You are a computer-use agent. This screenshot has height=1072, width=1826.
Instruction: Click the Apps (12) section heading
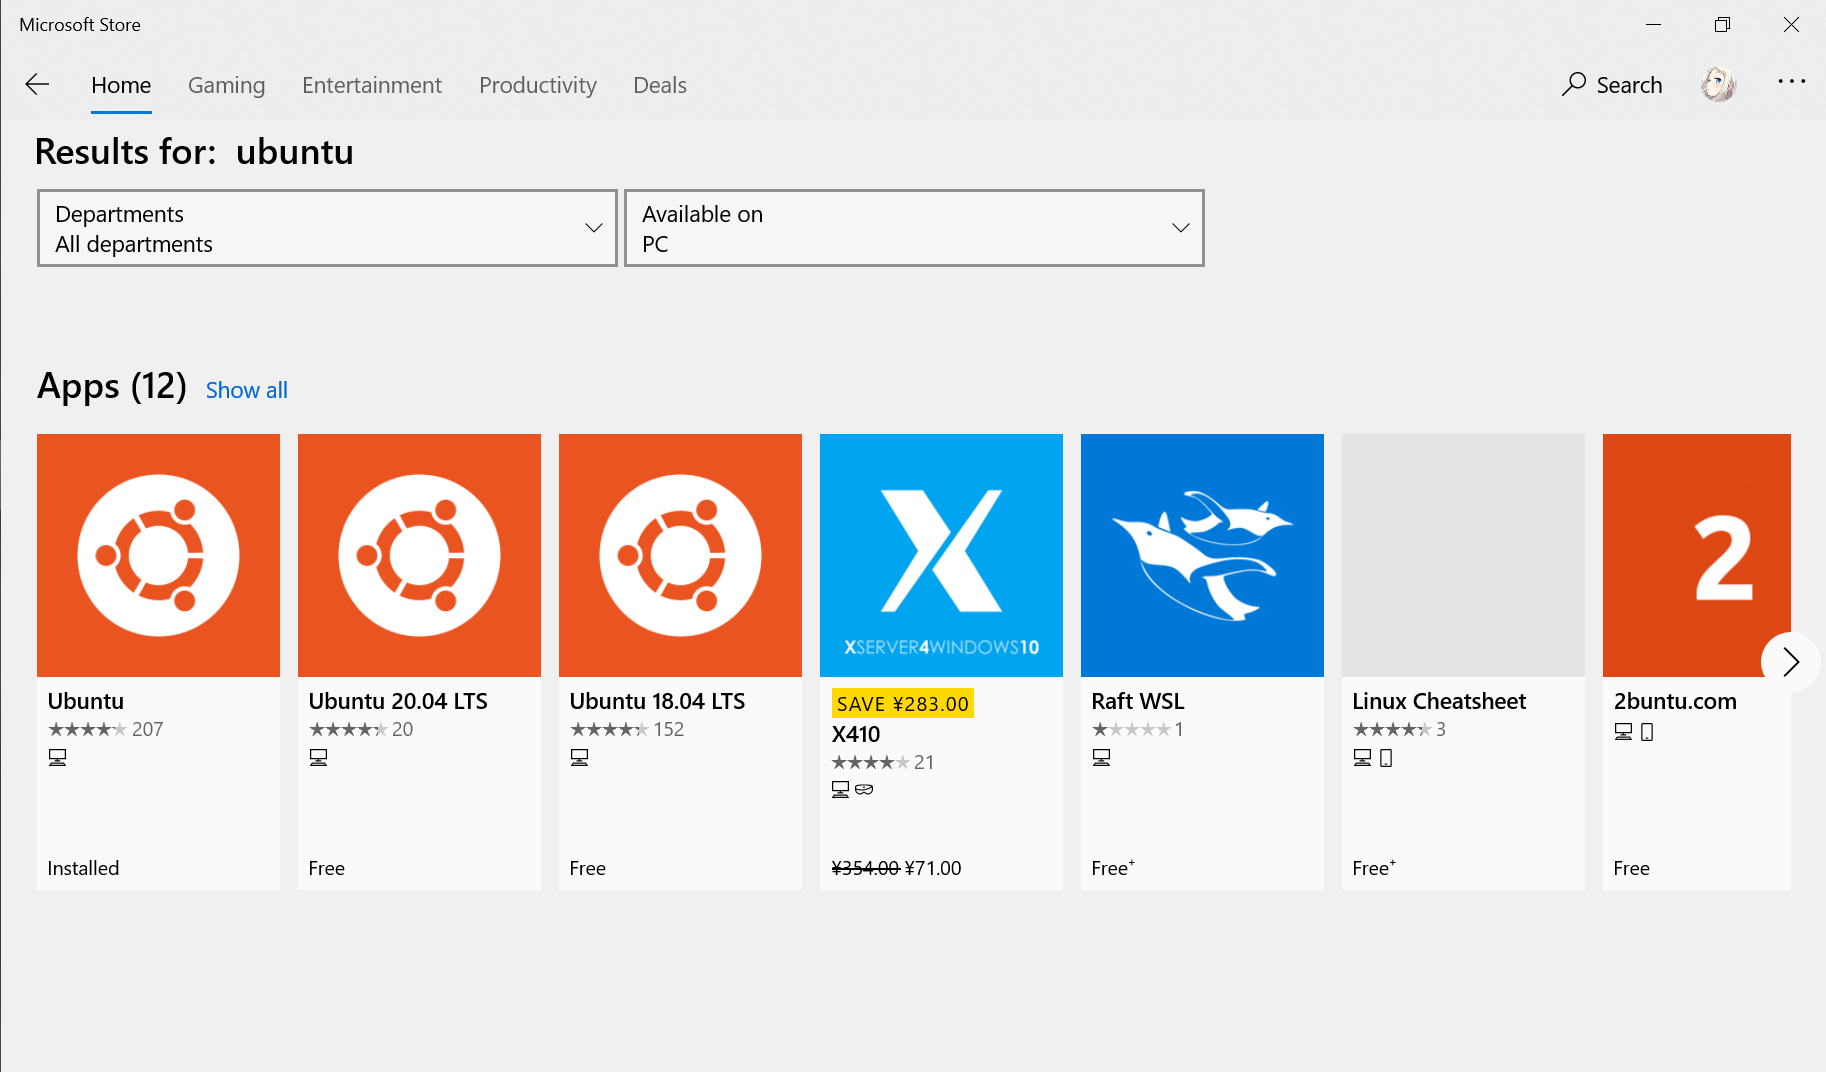(x=112, y=386)
